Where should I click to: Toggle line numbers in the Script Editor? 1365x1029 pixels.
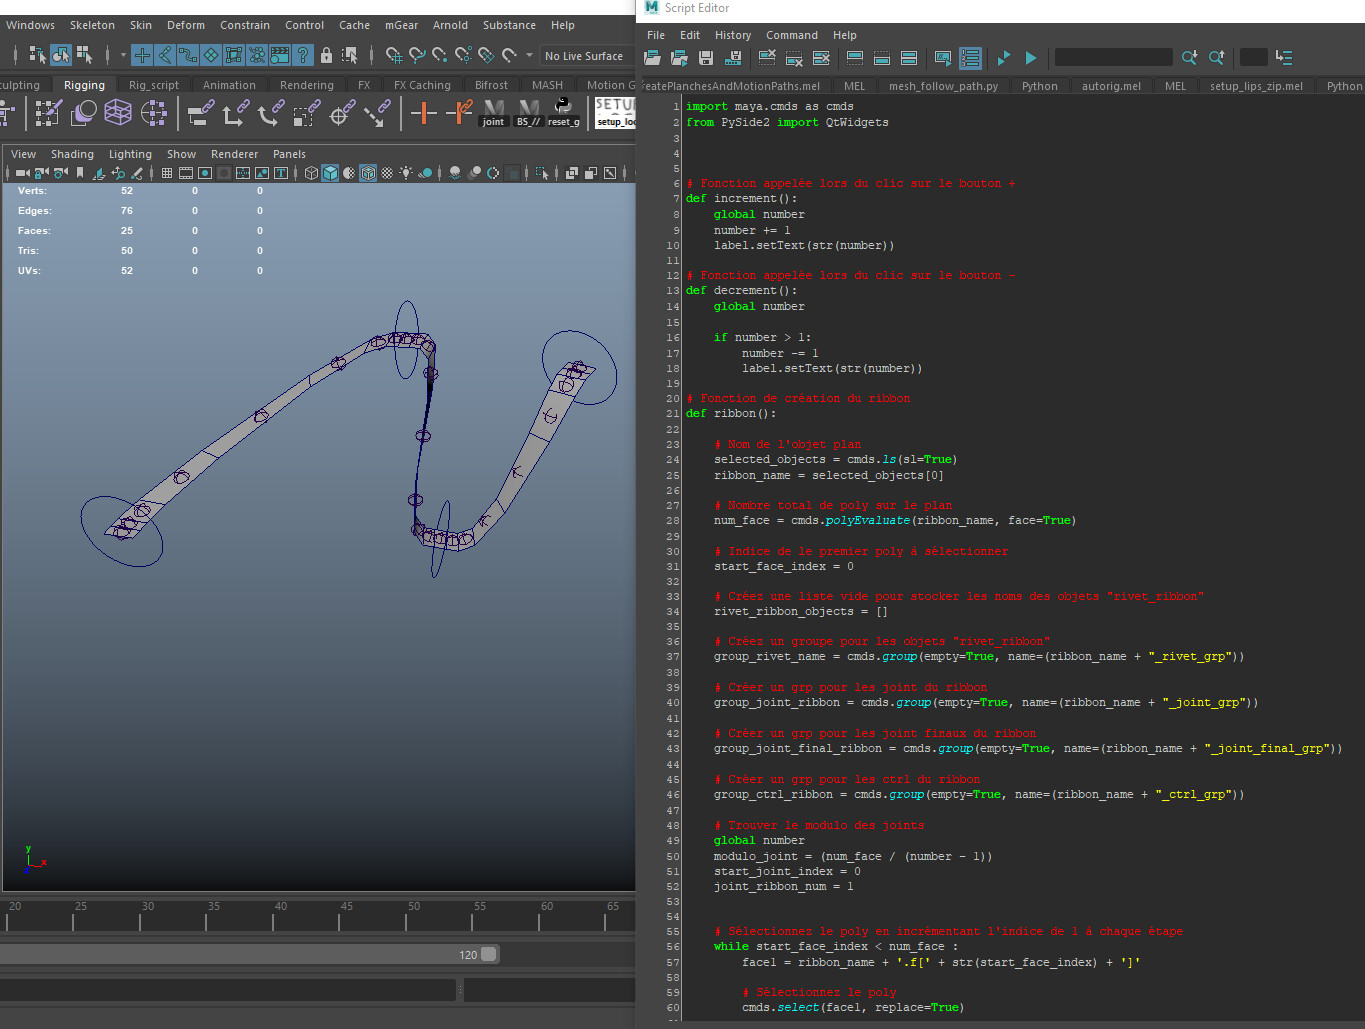[x=970, y=58]
